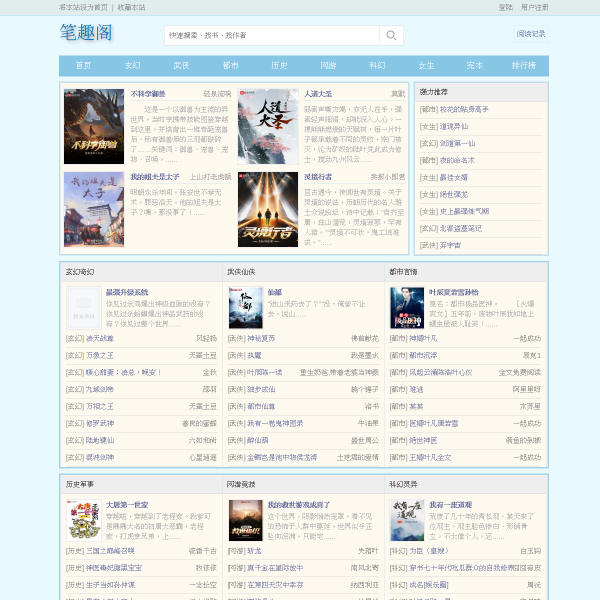Open 网游 category in navigation bar
The image size is (600, 600).
click(328, 65)
